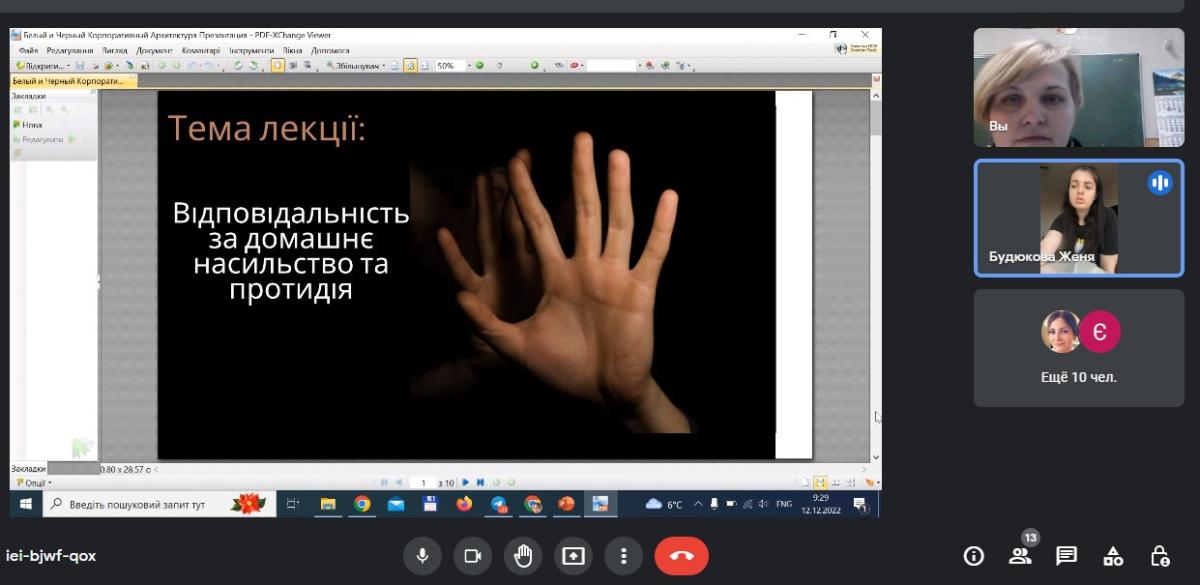
Task: Click the weather widget showing 6°C
Action: coord(665,504)
